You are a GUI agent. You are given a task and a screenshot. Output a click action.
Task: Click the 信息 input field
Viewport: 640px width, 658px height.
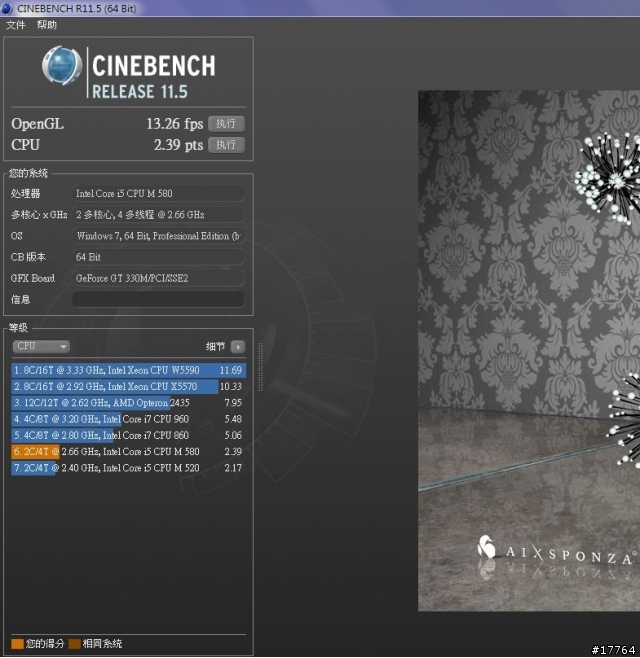pyautogui.click(x=158, y=299)
